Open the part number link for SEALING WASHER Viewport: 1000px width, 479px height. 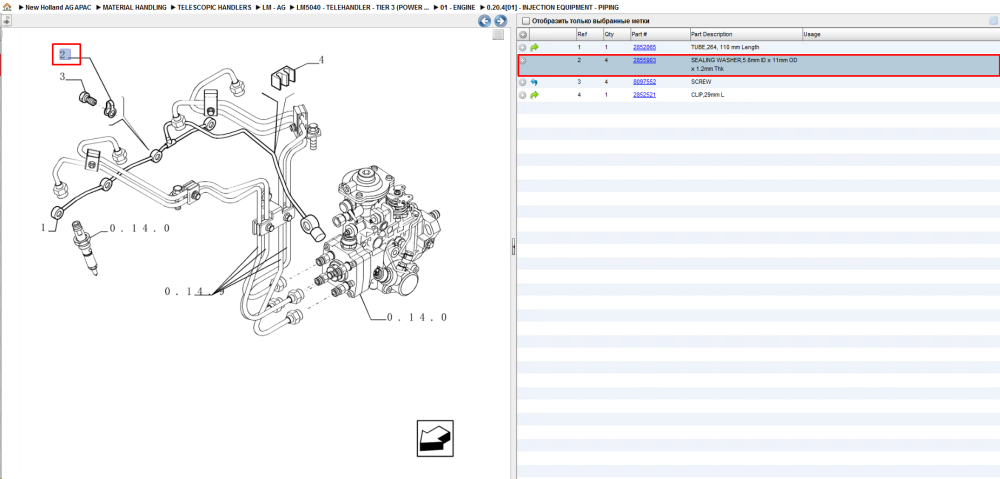(x=644, y=60)
